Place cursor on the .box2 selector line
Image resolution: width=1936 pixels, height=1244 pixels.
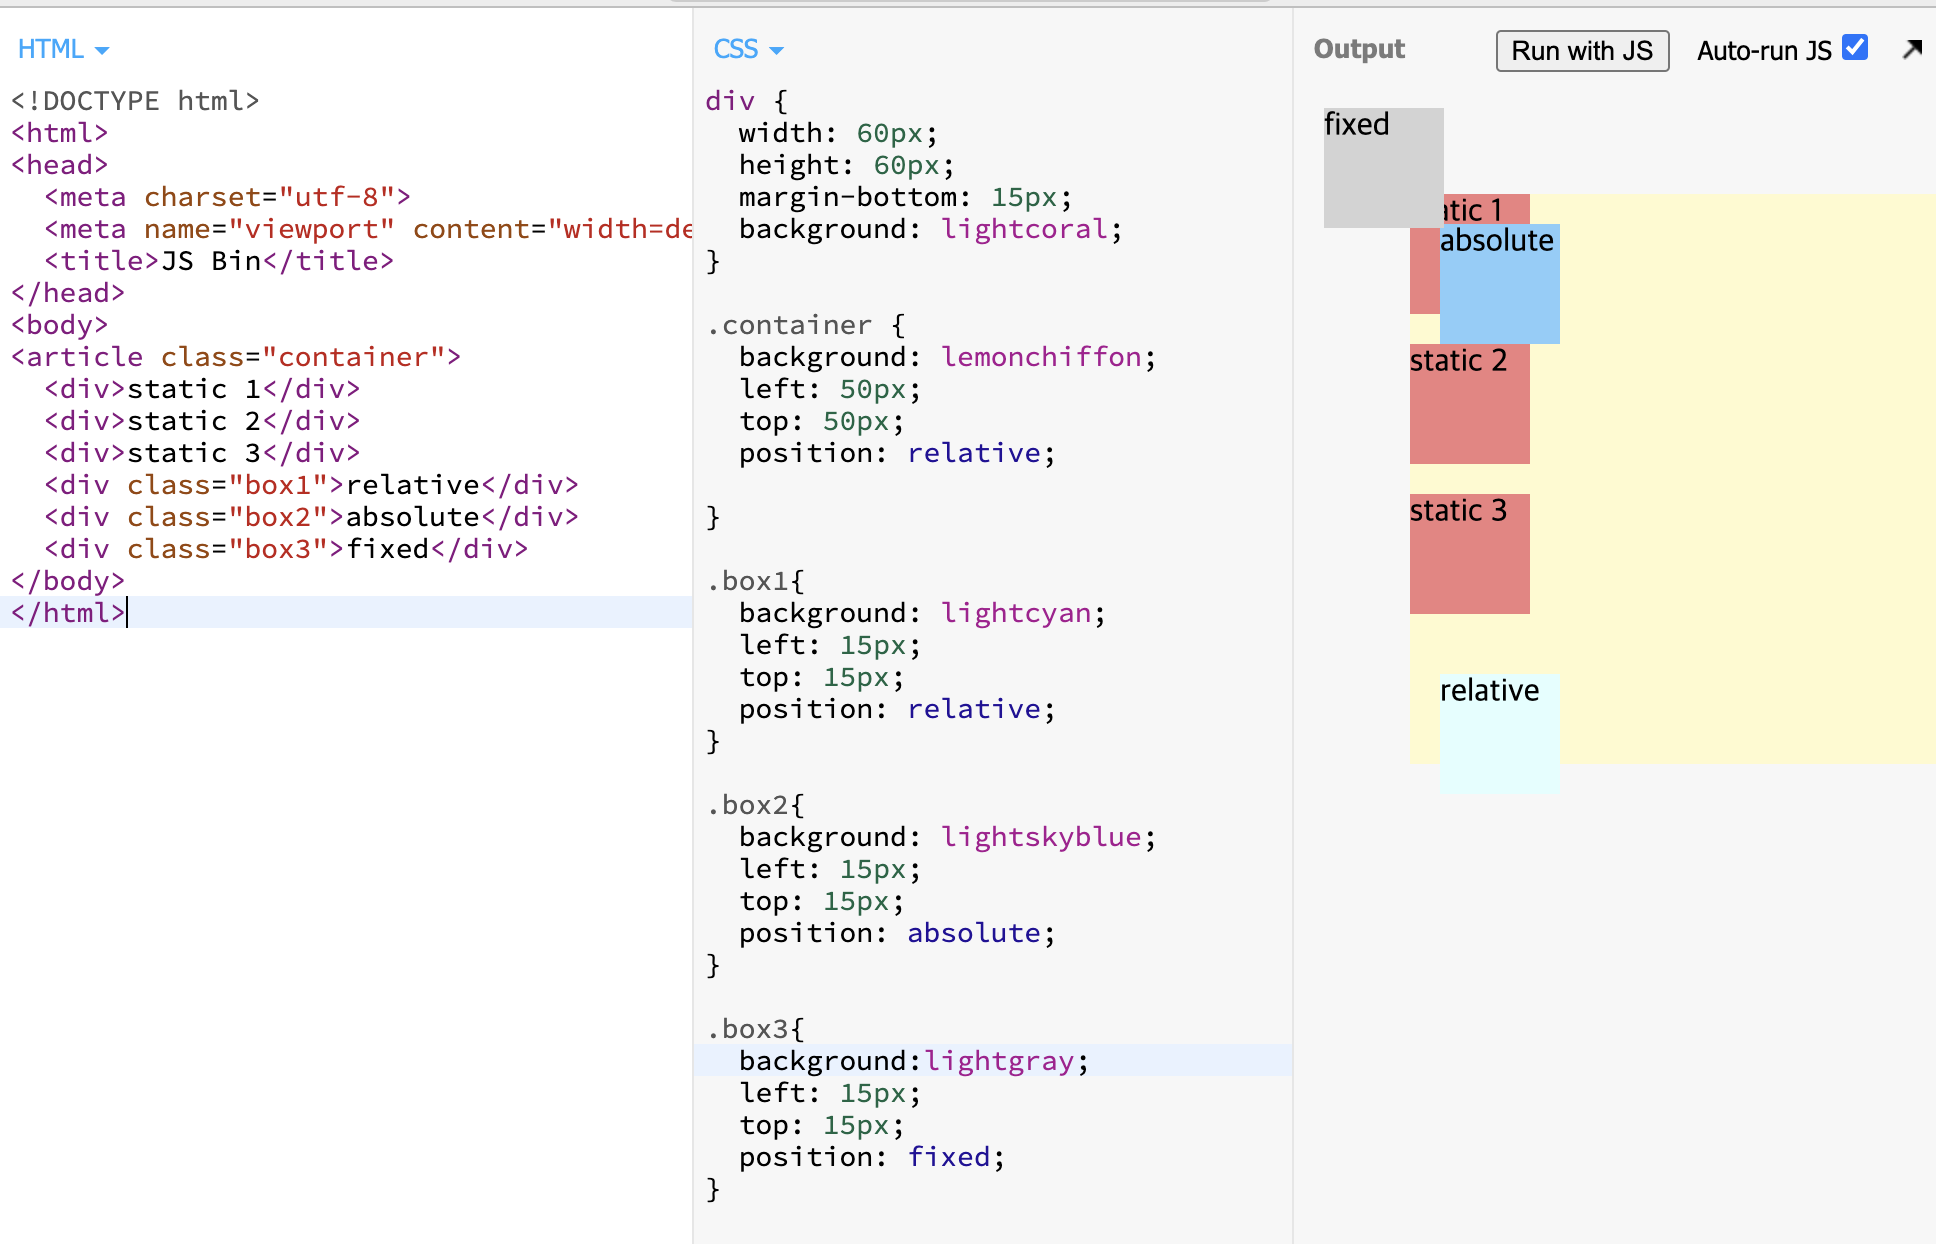755,805
